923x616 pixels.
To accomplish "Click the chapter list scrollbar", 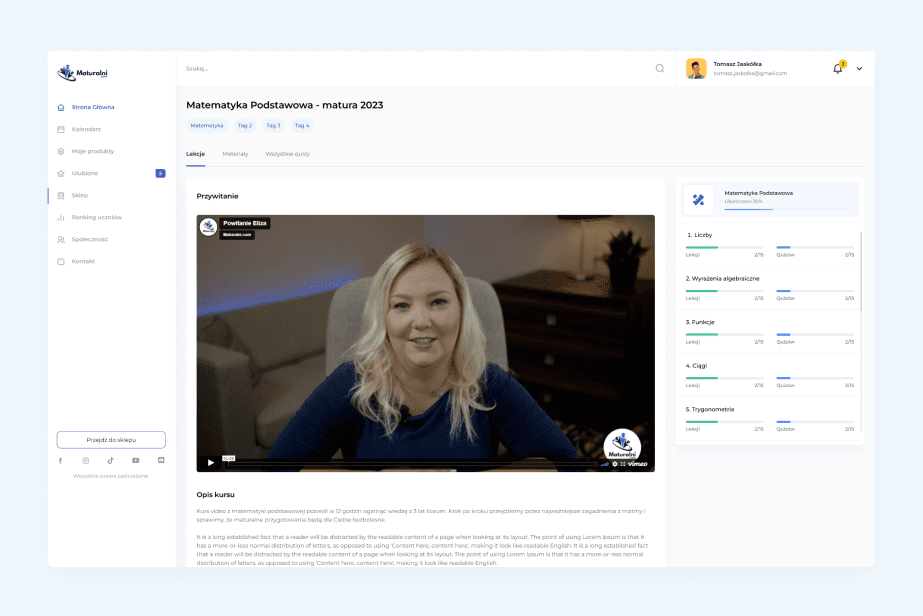I will [x=861, y=271].
